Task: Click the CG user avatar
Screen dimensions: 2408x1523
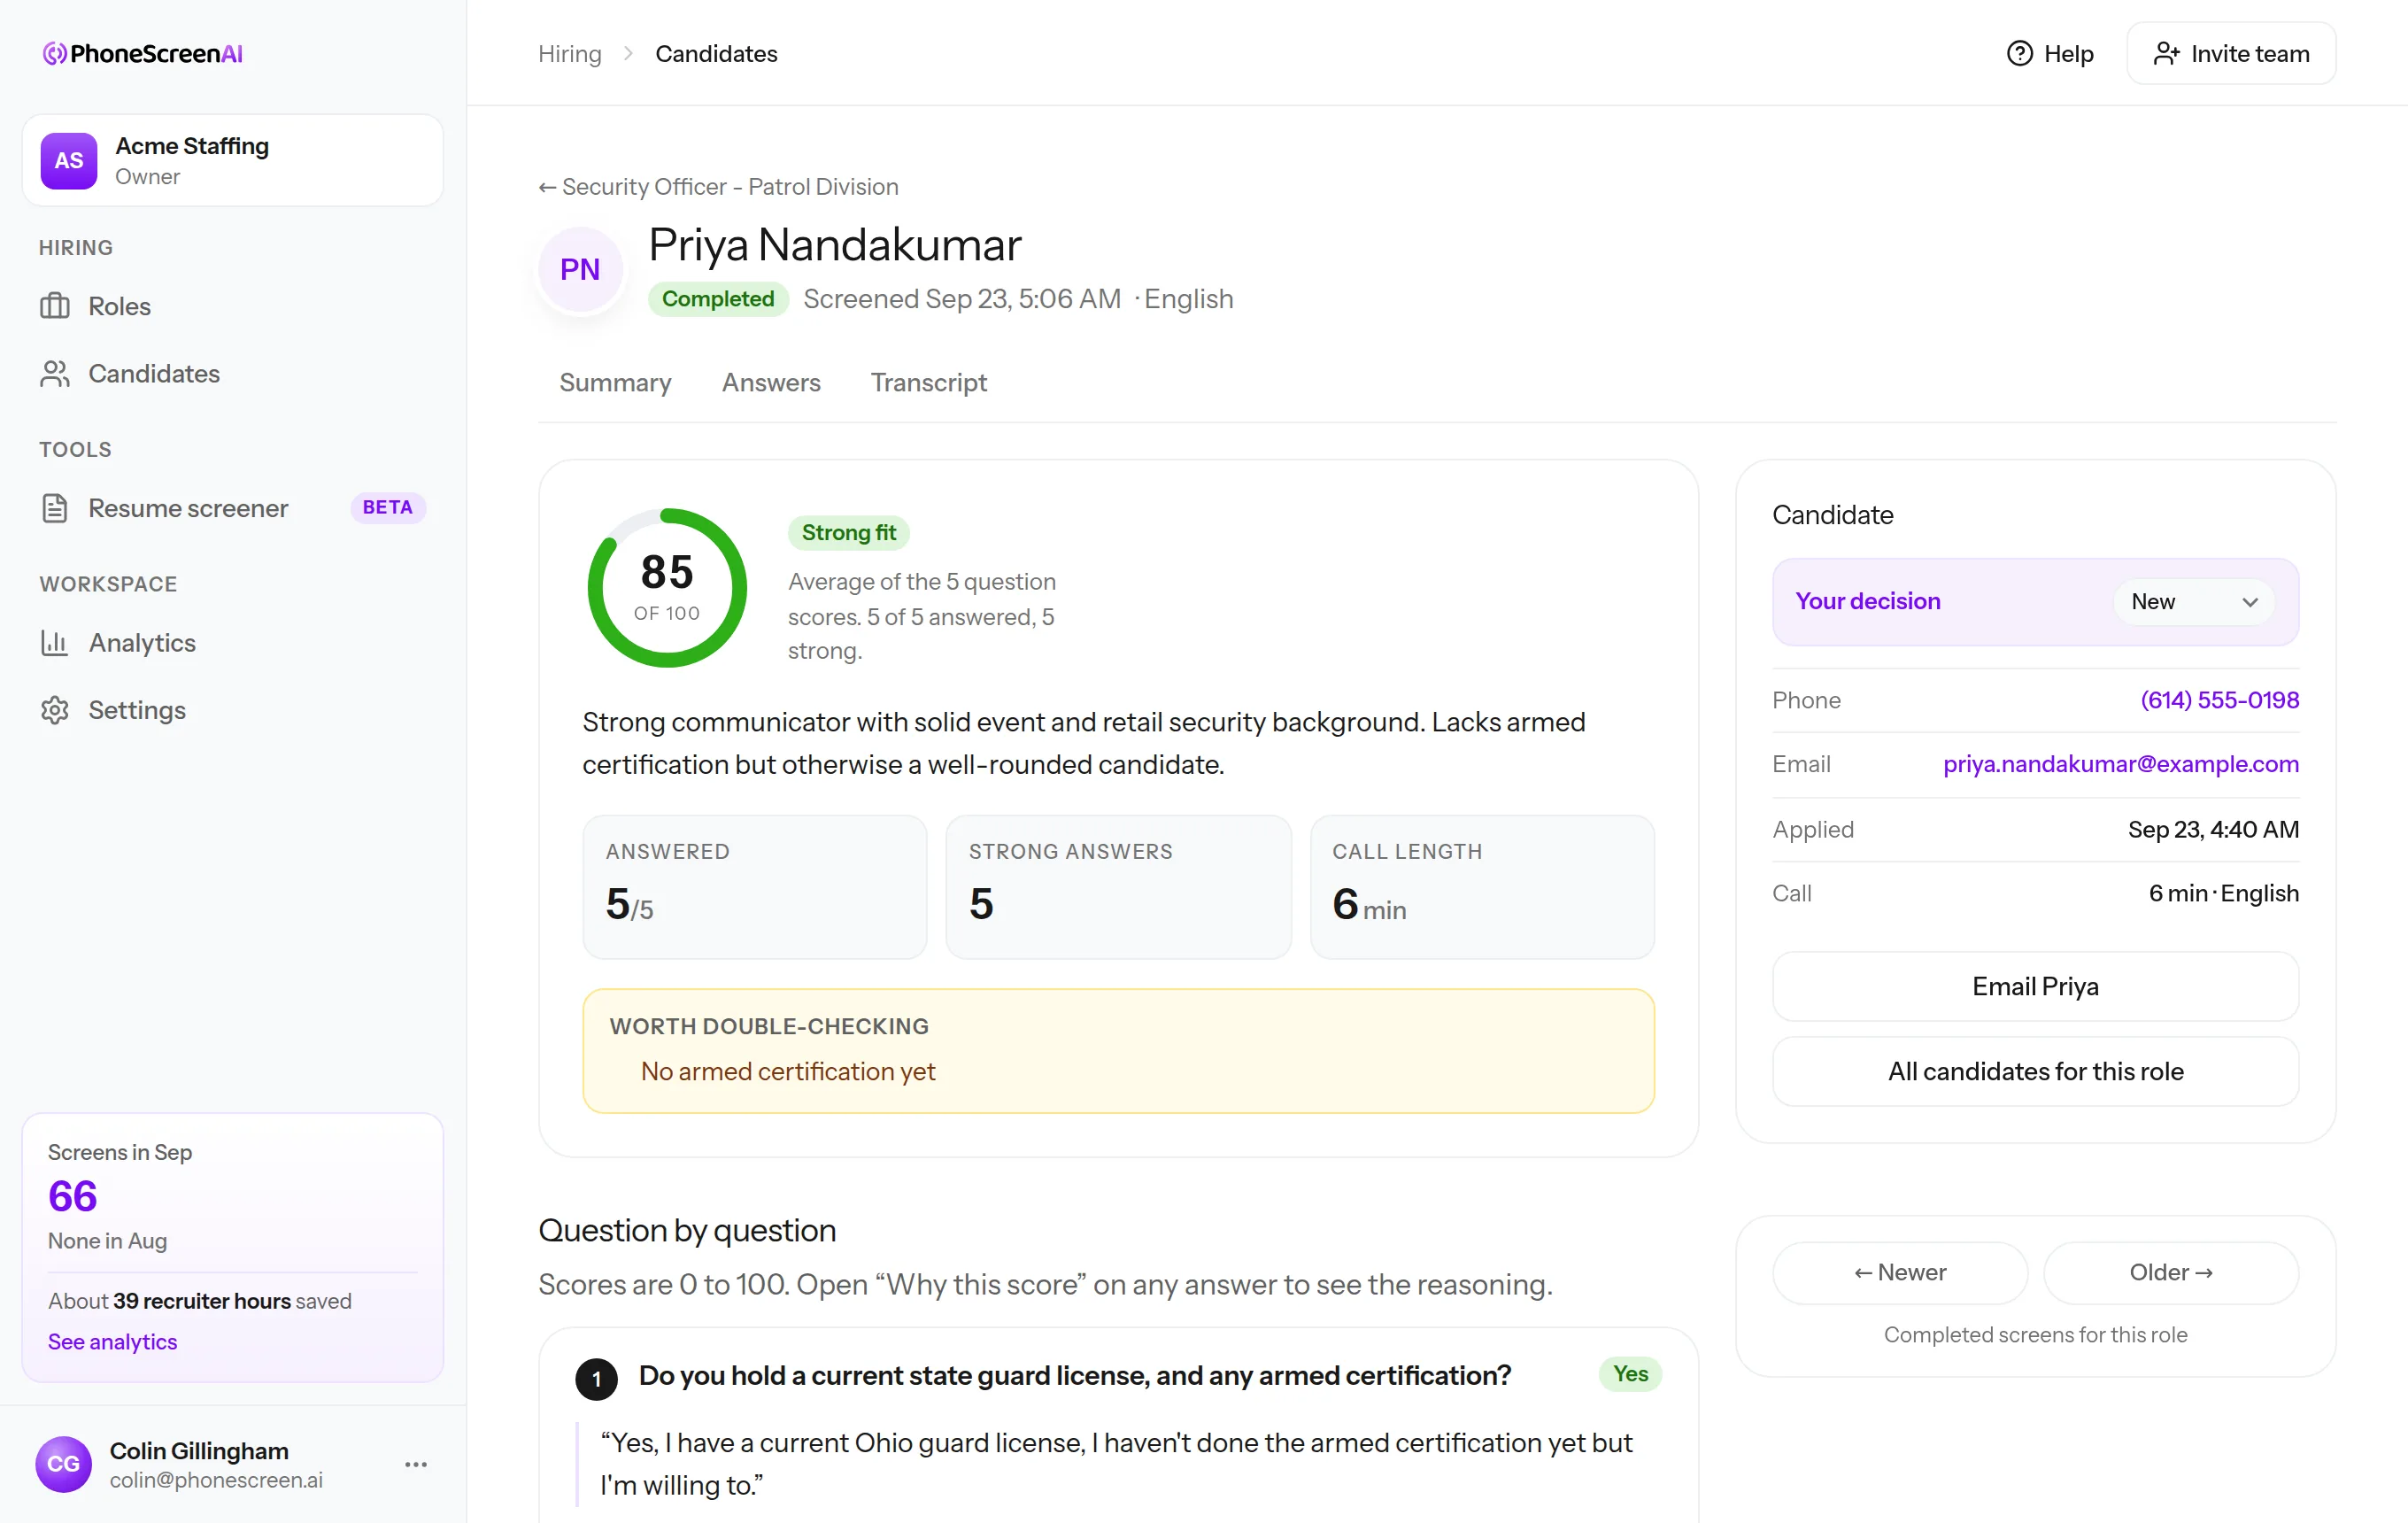Action: [x=64, y=1464]
